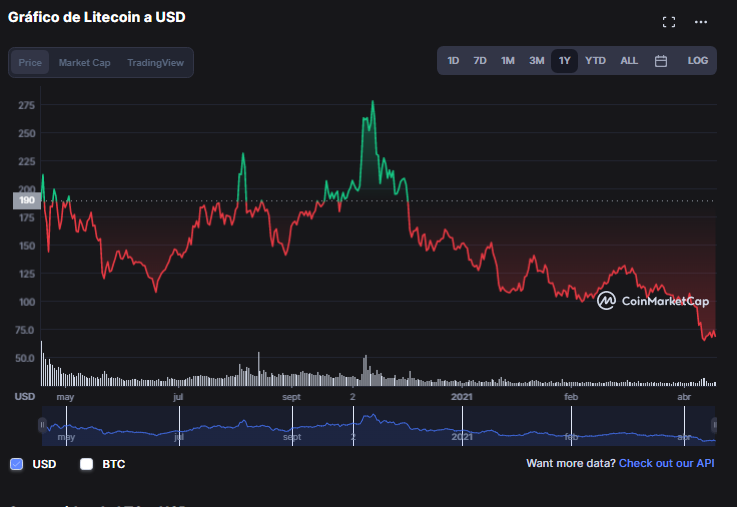Click the 'feb' label on the time axis

[571, 397]
